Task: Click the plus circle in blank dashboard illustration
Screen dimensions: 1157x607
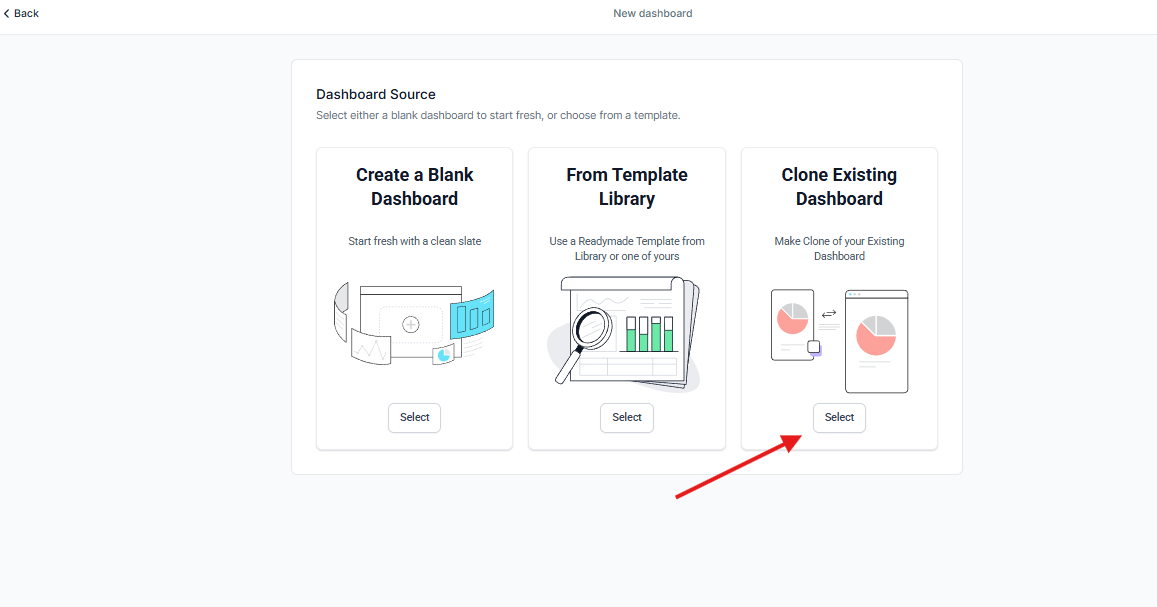Action: (410, 324)
